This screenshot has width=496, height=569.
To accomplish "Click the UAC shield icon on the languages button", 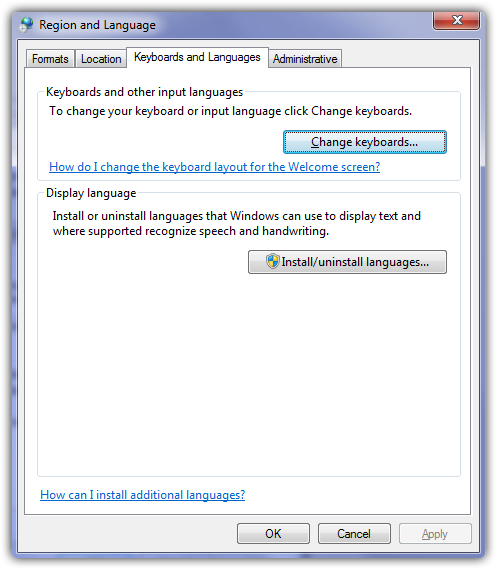I will [272, 261].
